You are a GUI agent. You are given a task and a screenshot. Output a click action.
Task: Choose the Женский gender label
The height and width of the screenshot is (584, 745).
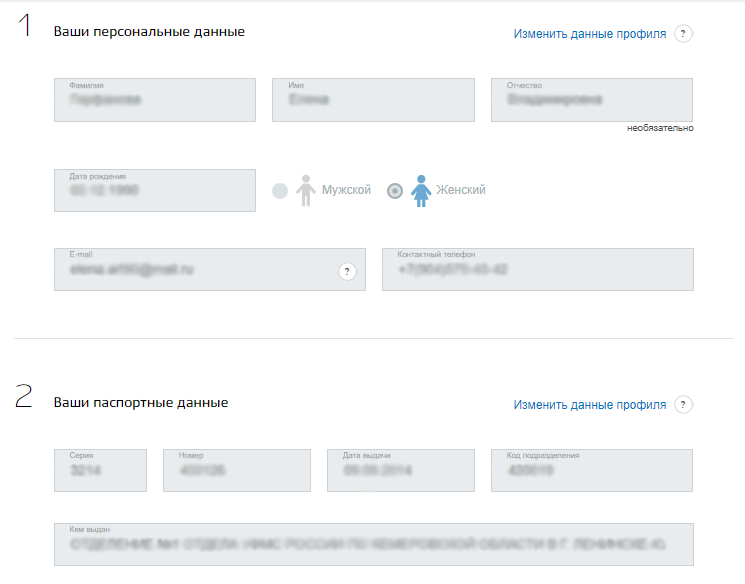click(x=461, y=190)
